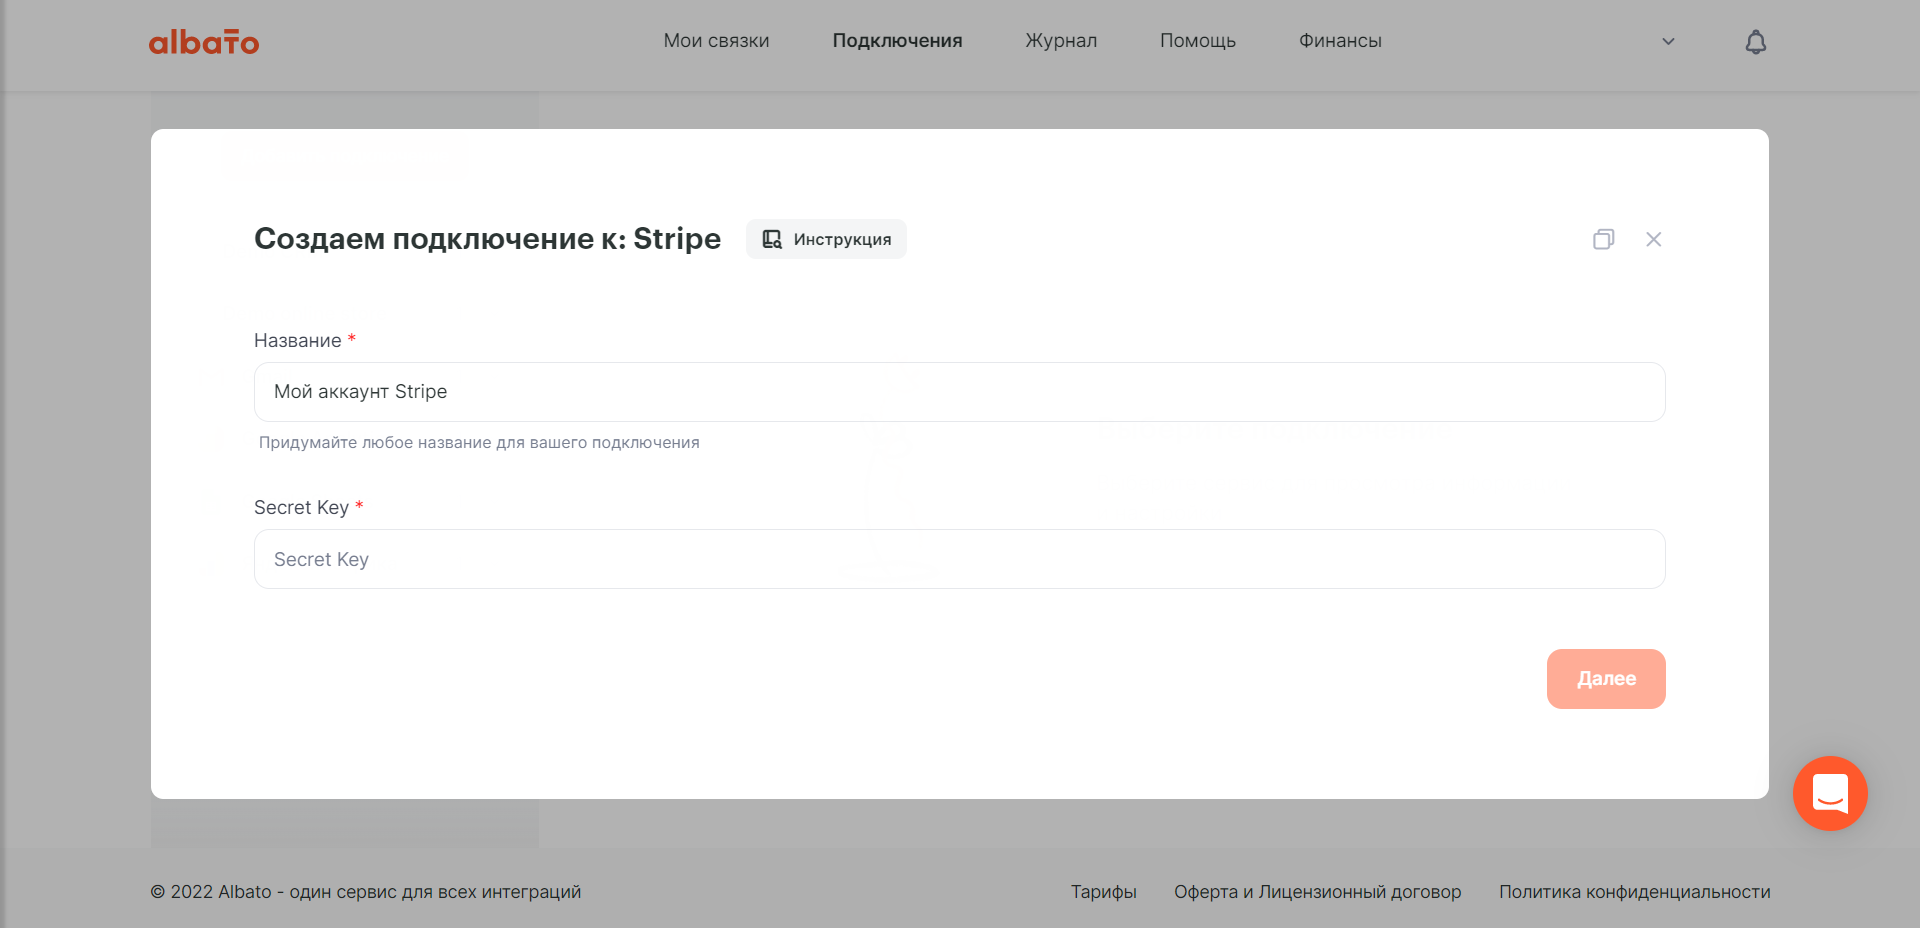The image size is (1920, 928).
Task: Open the Тарифы footer link
Action: point(1104,892)
